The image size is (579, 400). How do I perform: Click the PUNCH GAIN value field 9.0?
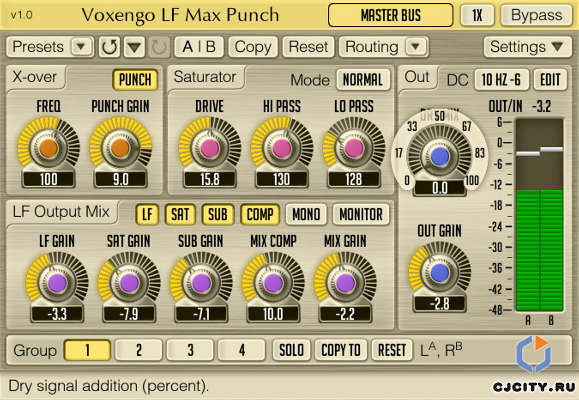tap(120, 180)
